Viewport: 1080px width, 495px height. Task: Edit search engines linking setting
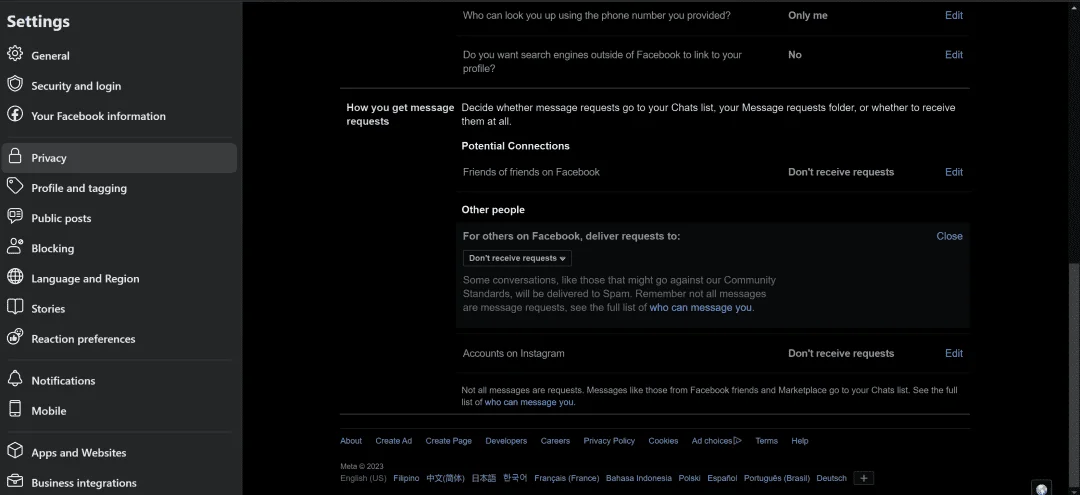[953, 54]
